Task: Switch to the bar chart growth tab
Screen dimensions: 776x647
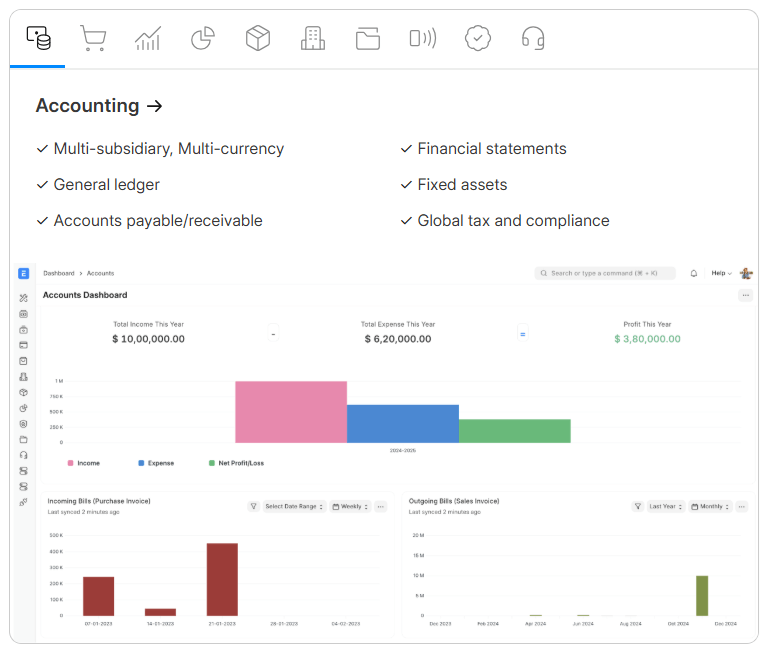Action: [148, 39]
